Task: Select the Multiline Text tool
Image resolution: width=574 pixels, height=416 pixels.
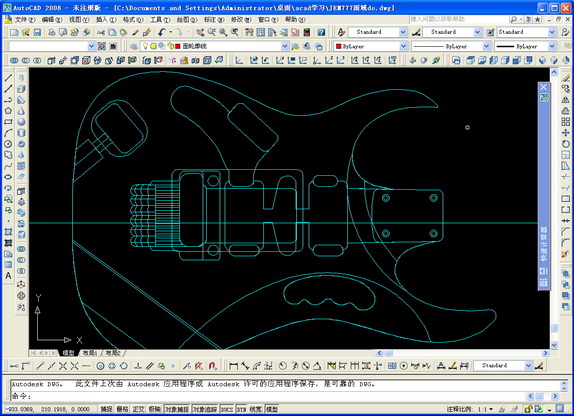Action: point(8,276)
